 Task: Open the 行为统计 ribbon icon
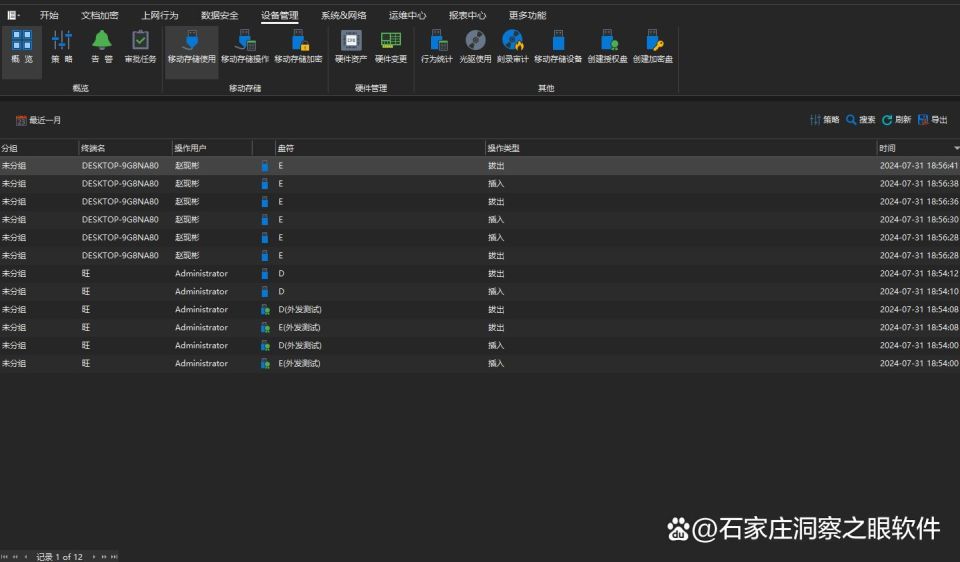[437, 47]
